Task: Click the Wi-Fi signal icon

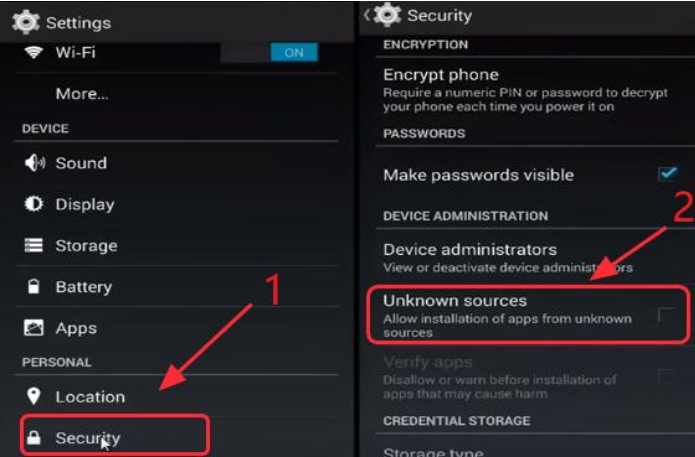Action: 34,53
